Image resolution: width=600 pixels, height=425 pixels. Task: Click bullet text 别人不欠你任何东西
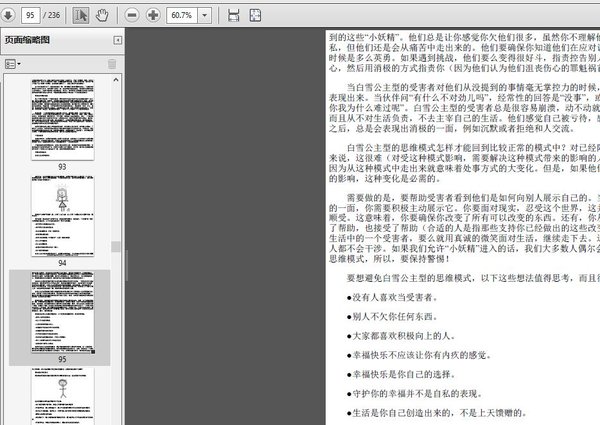click(x=392, y=316)
